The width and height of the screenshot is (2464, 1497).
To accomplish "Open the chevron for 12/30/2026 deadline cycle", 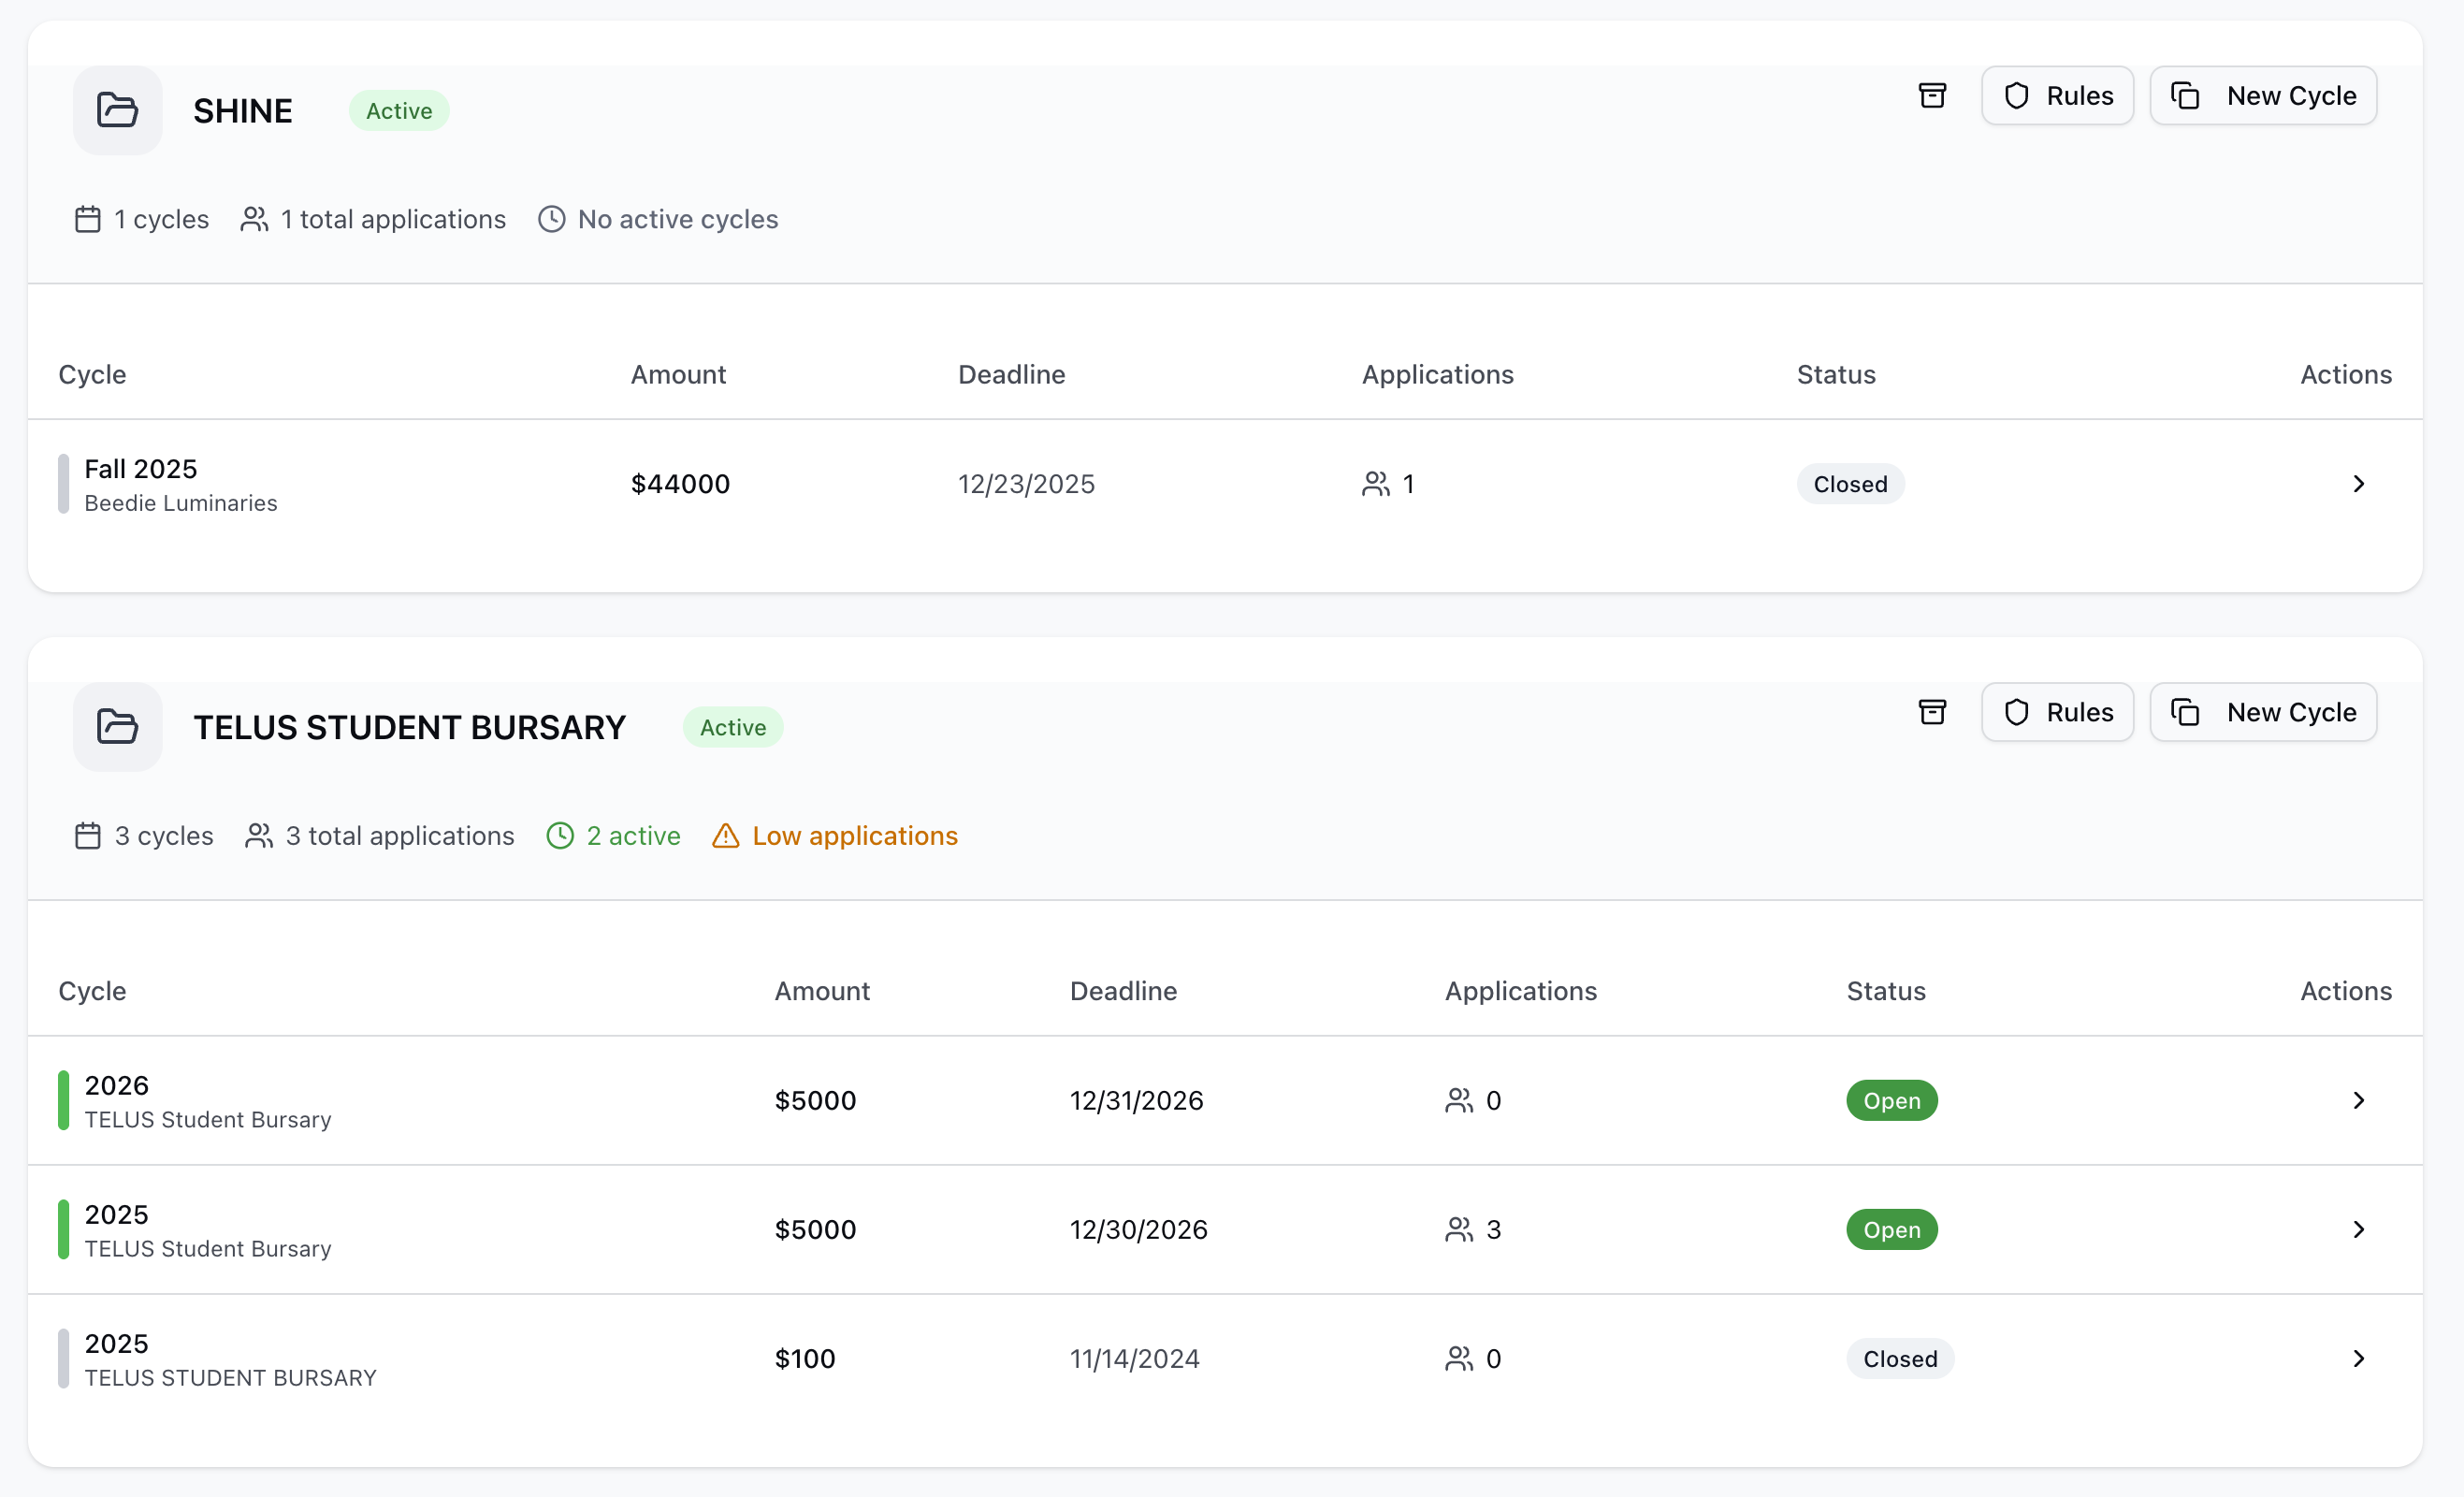I will (x=2358, y=1229).
